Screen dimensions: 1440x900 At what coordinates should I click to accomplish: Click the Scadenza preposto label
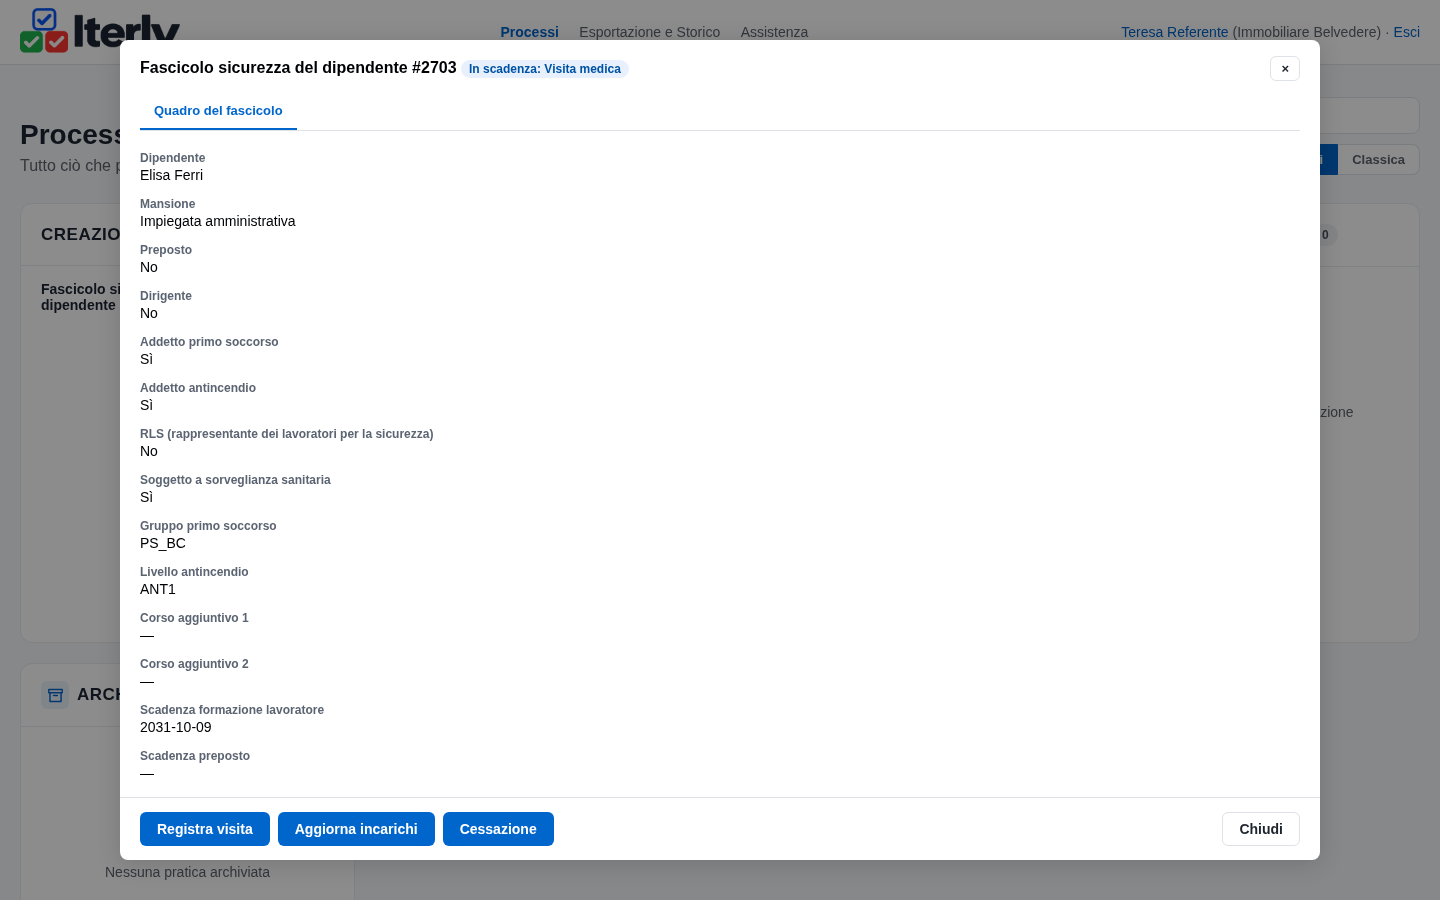click(195, 756)
